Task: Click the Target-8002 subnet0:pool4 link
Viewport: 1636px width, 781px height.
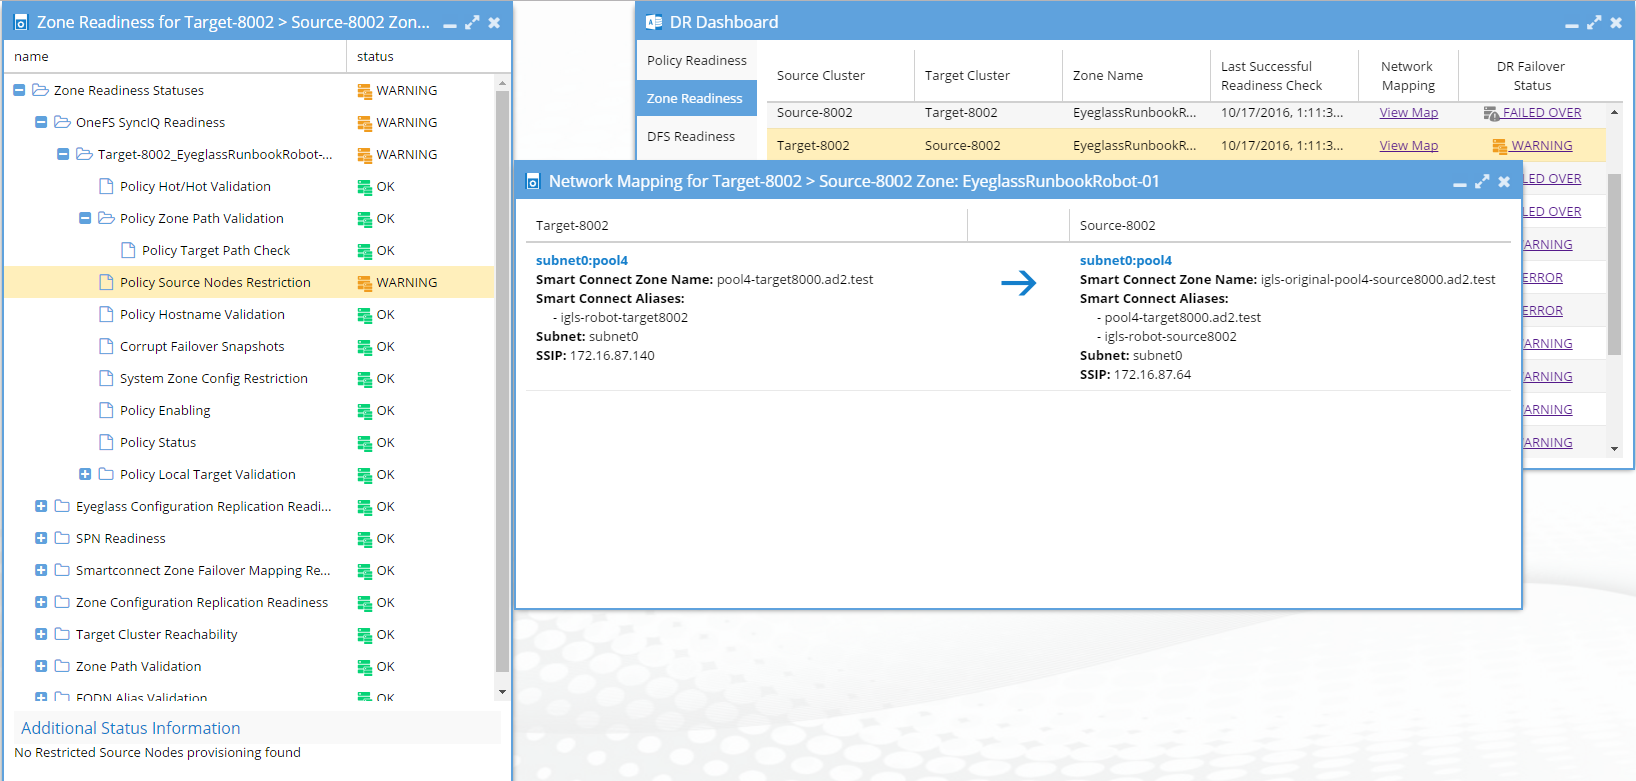Action: (582, 260)
